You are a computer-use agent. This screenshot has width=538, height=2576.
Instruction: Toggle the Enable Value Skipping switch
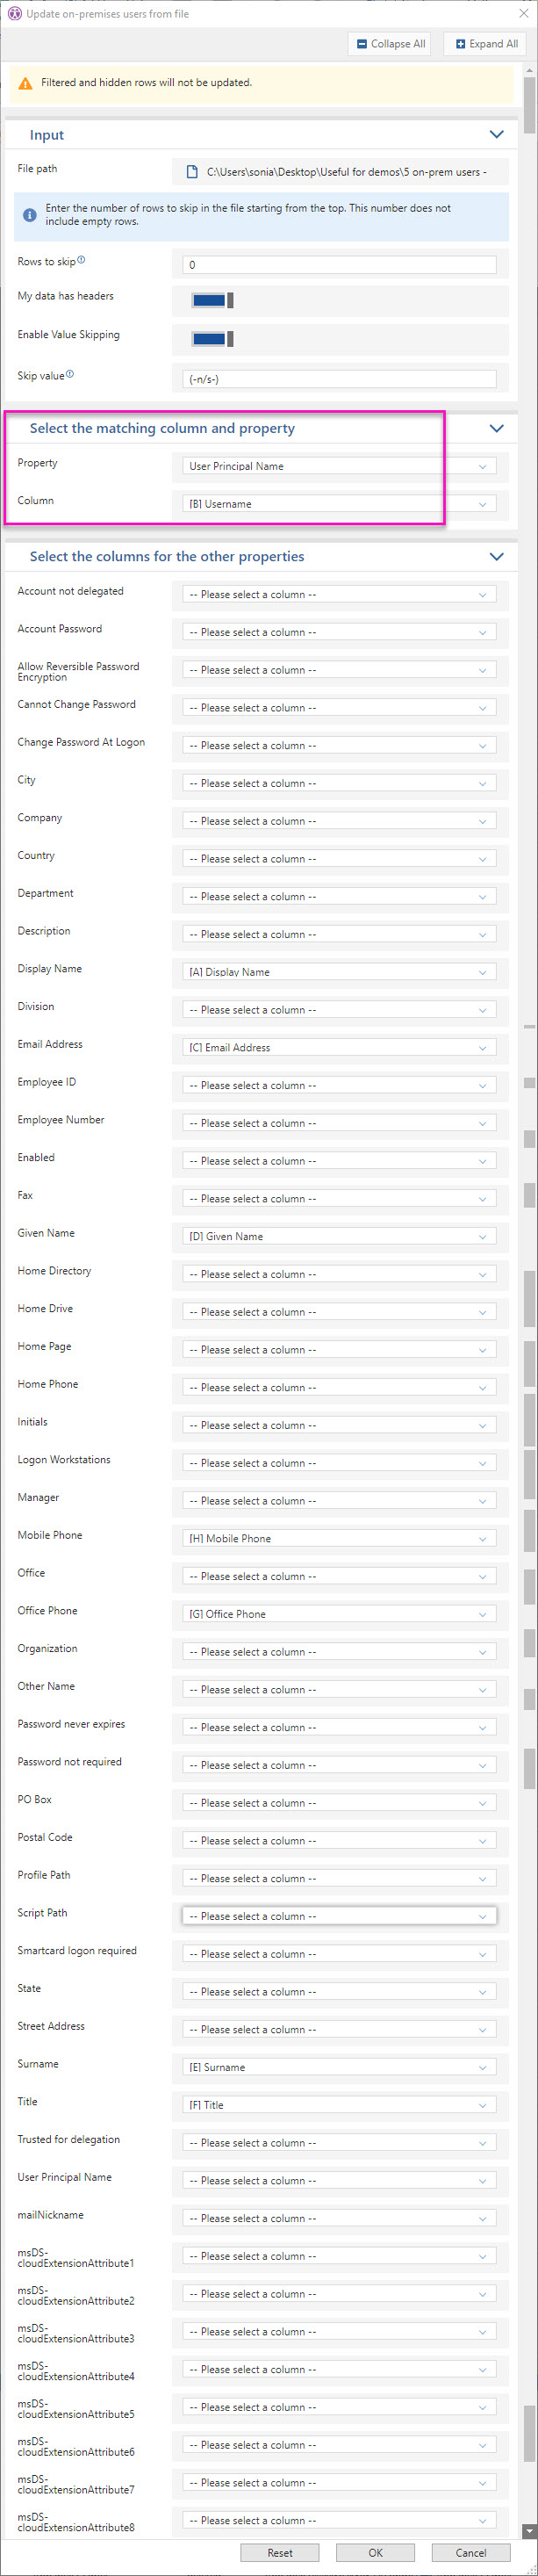pos(212,339)
